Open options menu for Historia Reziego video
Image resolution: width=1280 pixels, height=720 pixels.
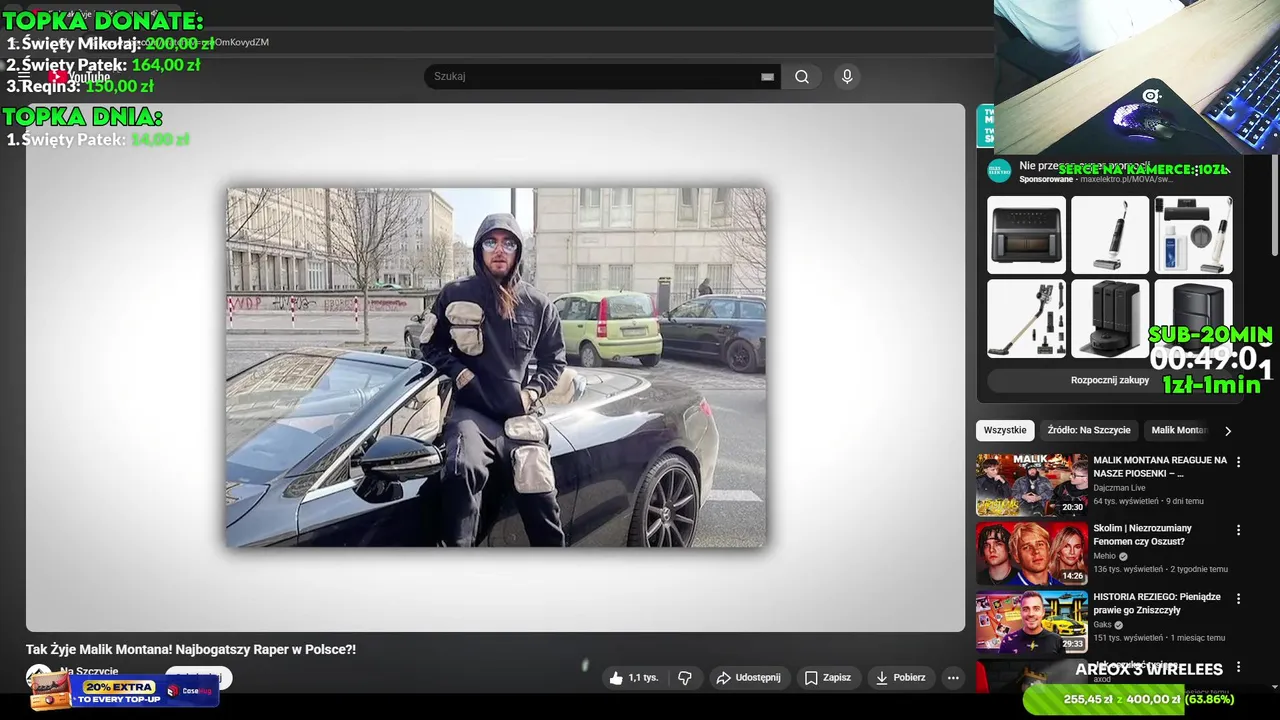pyautogui.click(x=1239, y=599)
